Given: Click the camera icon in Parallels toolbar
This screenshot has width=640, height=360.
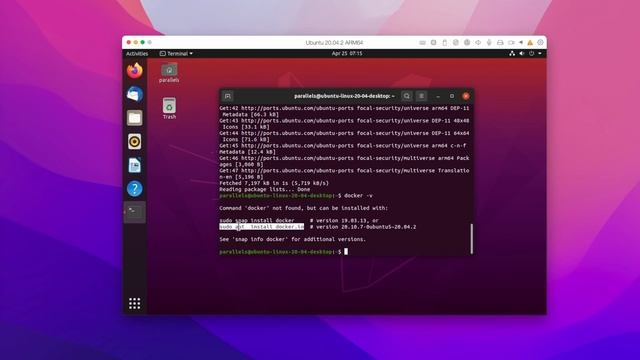Looking at the screenshot, I should 511,42.
